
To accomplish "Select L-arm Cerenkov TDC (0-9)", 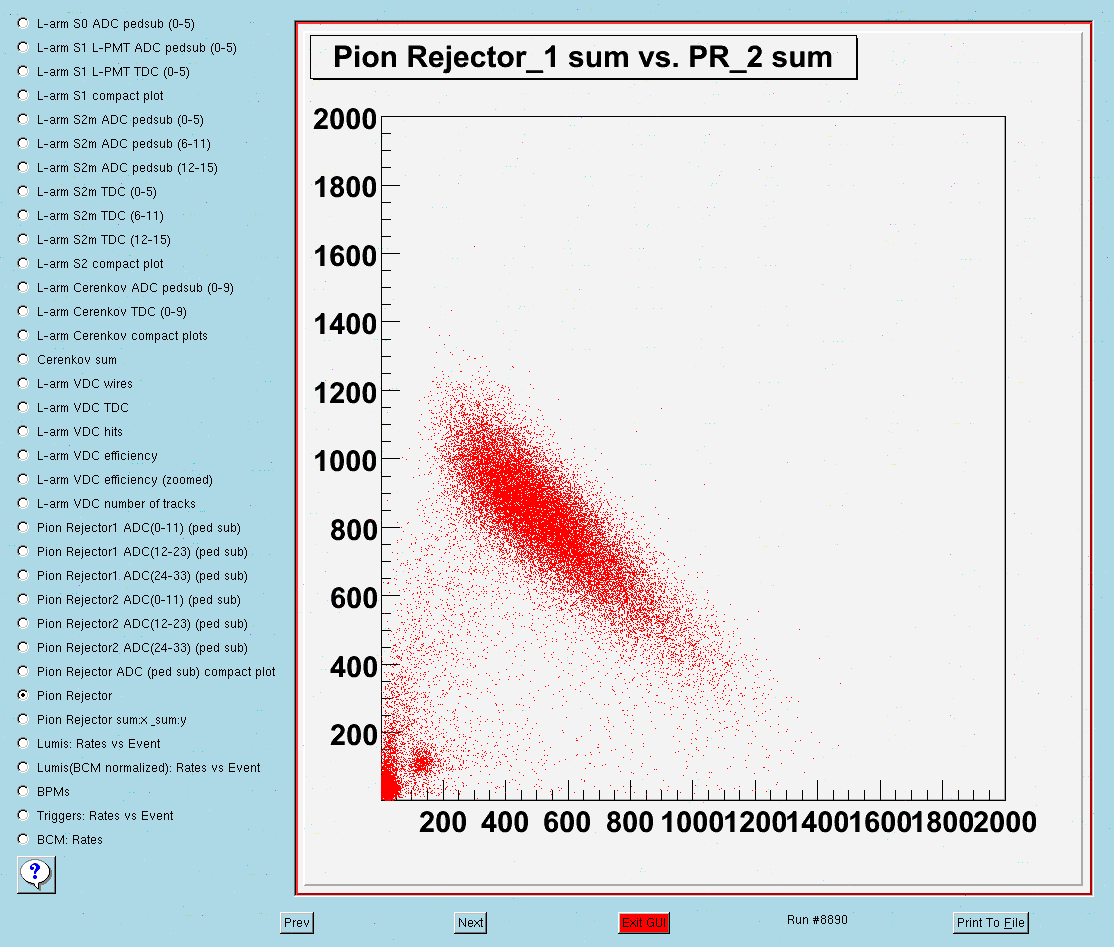I will [x=23, y=311].
